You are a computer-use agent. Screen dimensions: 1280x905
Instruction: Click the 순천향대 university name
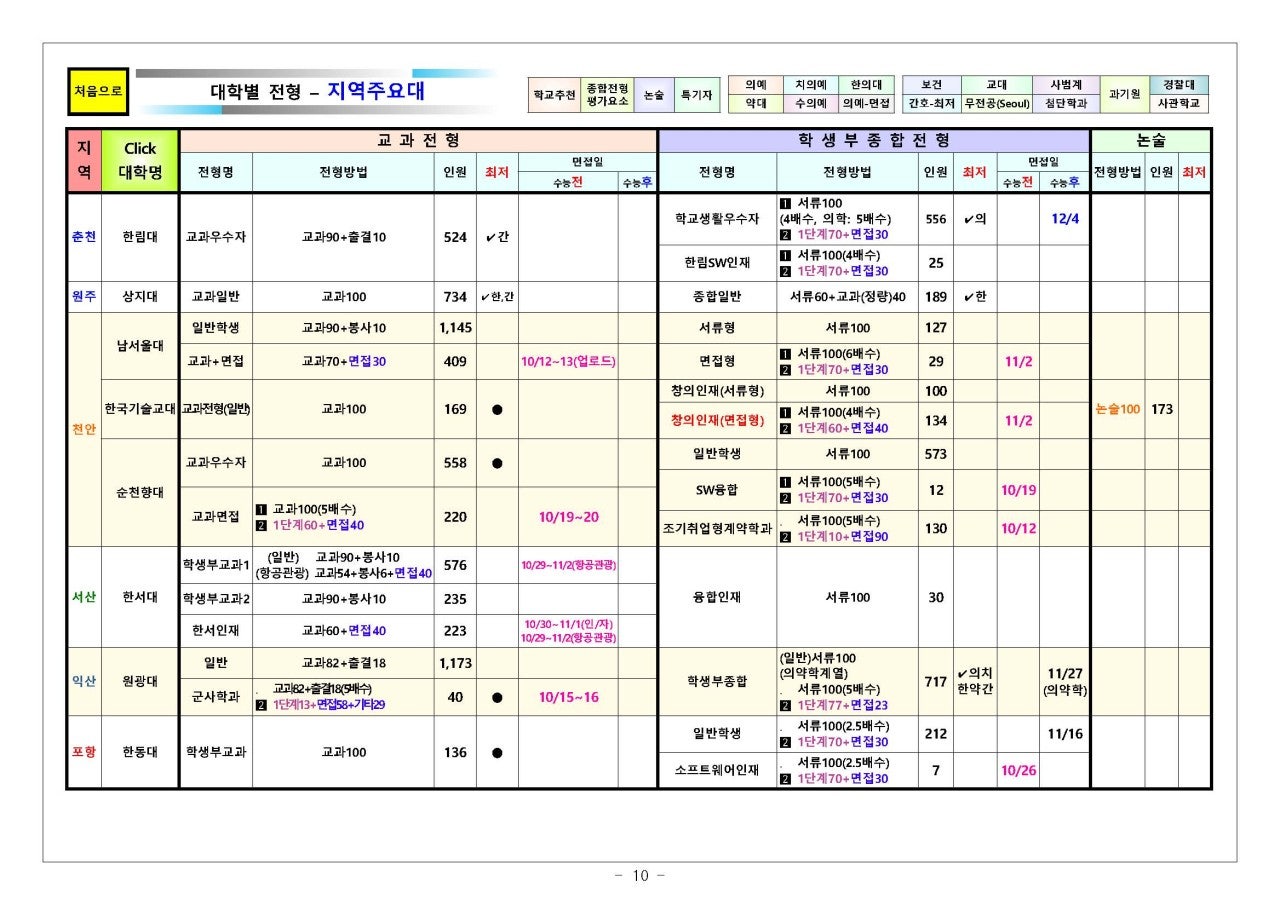(140, 493)
